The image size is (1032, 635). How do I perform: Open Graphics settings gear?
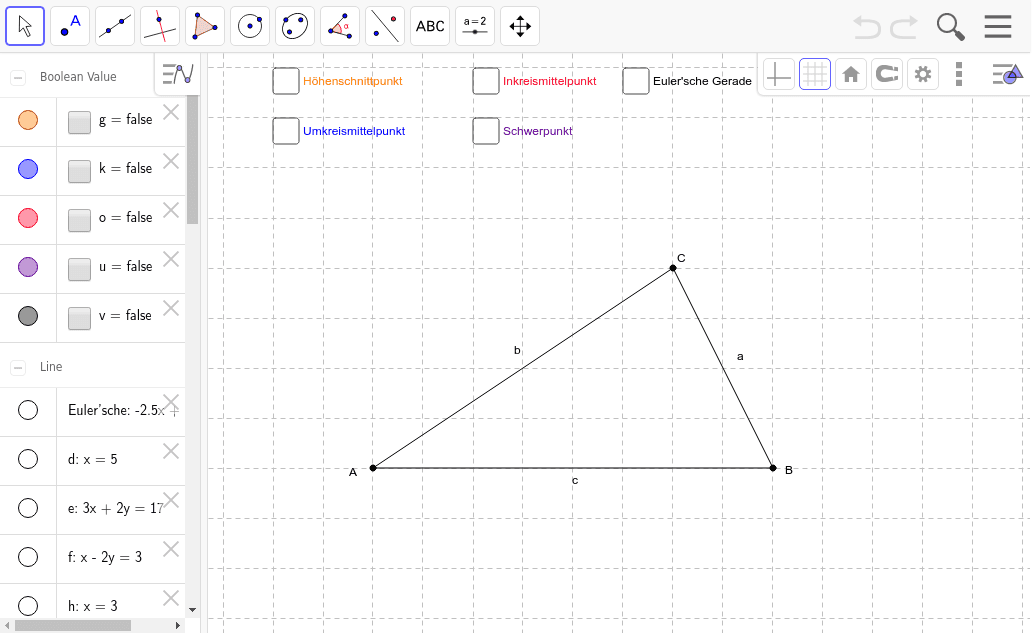pyautogui.click(x=923, y=74)
